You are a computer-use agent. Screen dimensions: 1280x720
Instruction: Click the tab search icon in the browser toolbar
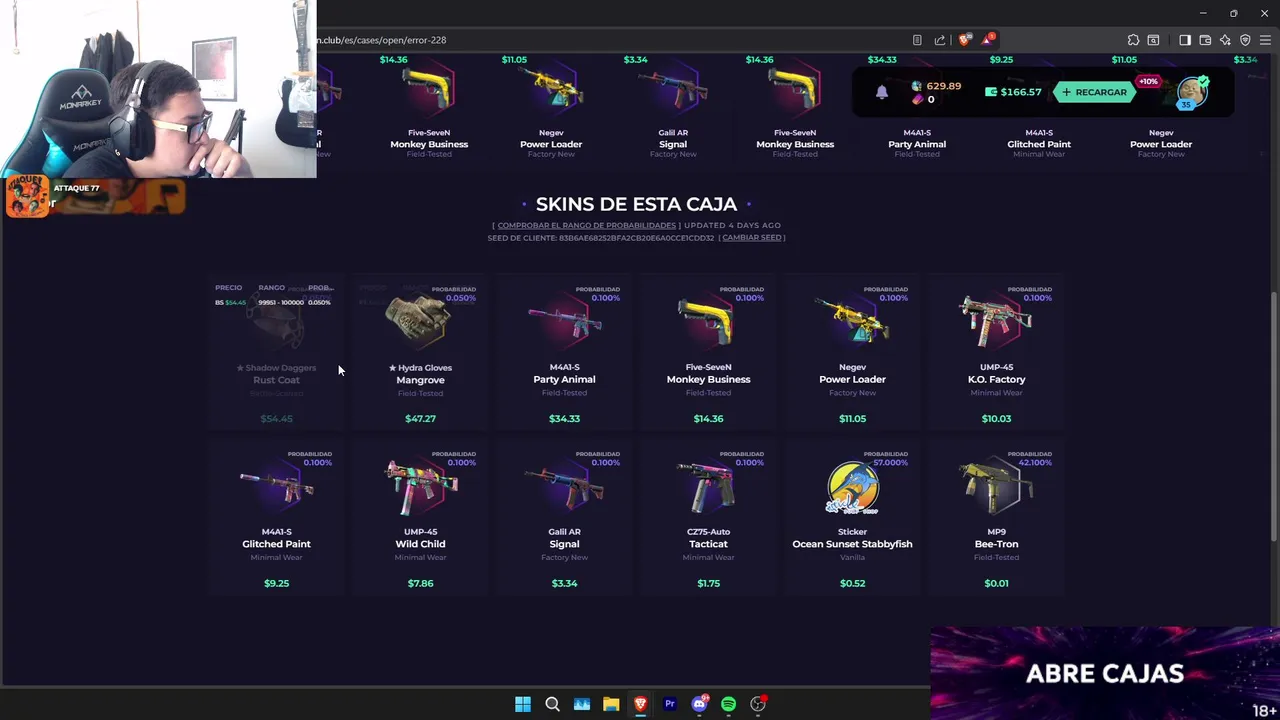click(x=1153, y=40)
